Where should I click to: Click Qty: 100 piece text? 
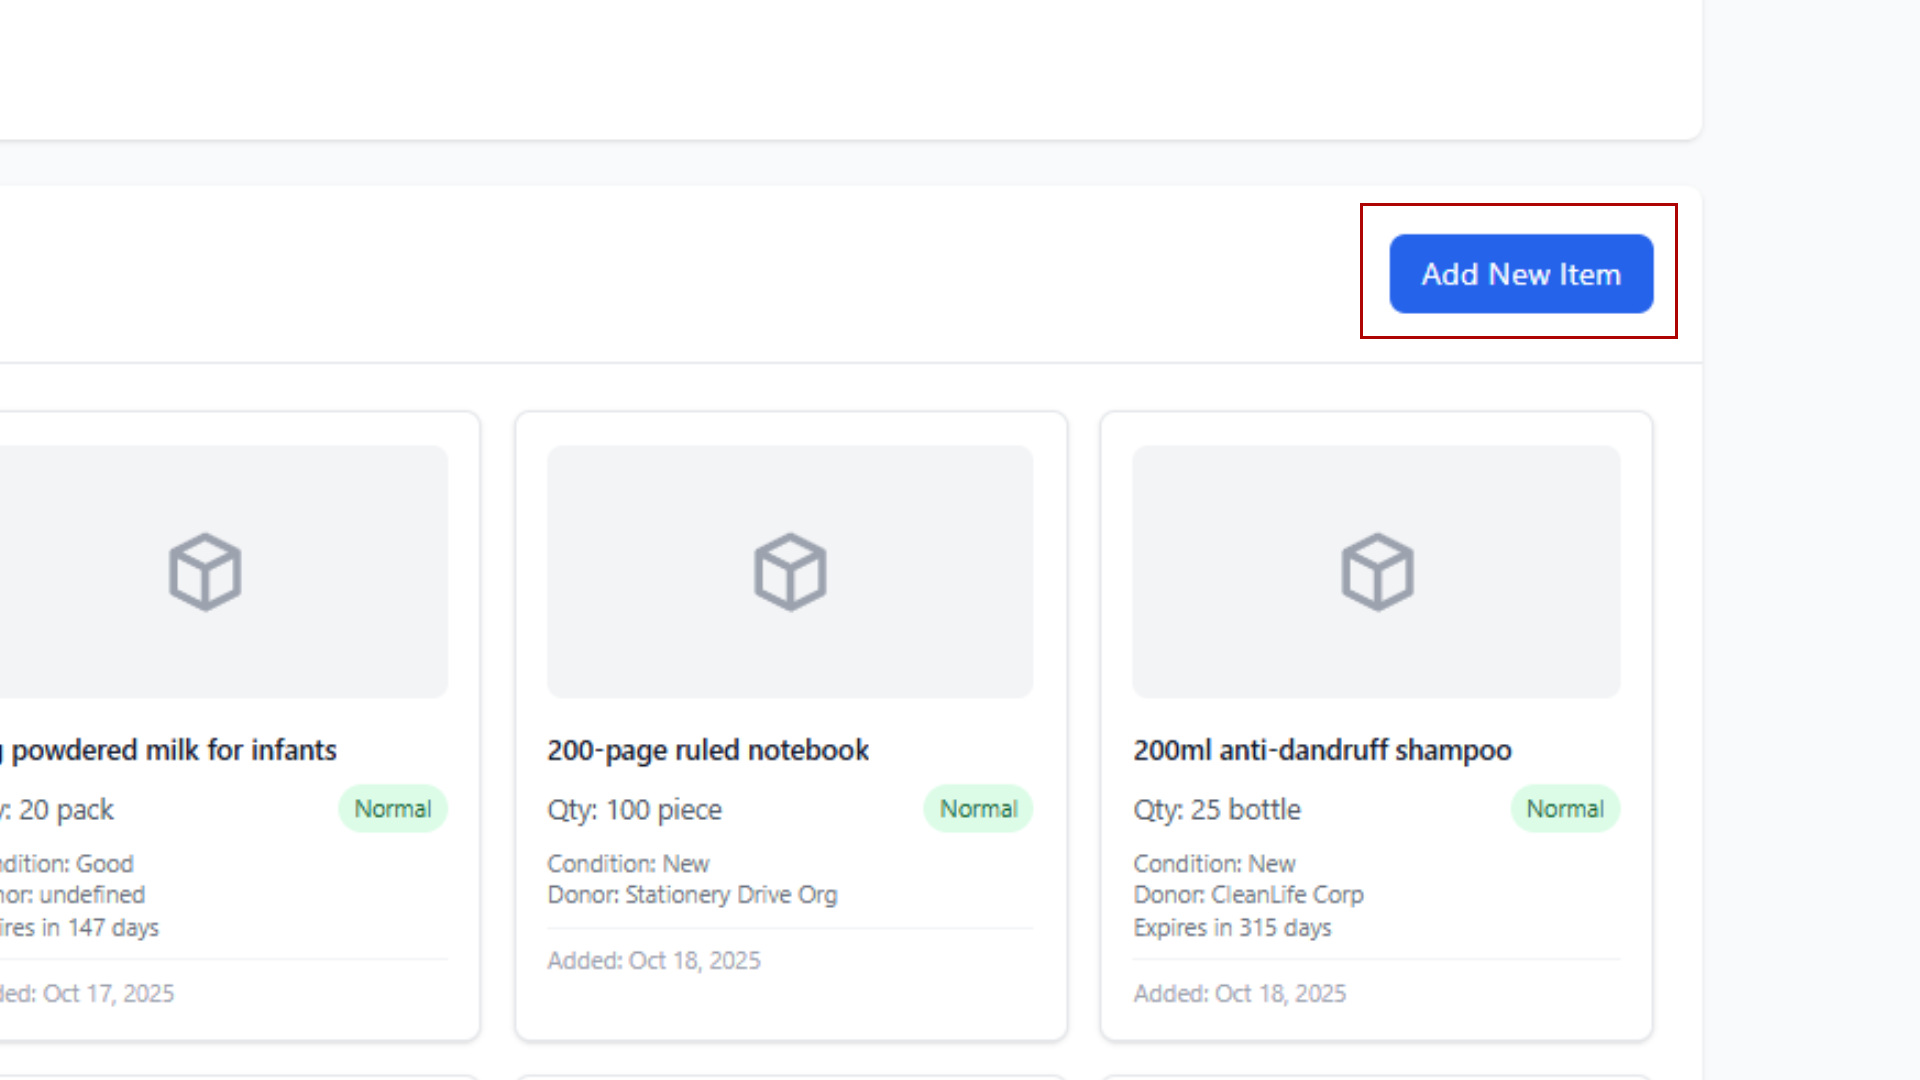(x=634, y=810)
